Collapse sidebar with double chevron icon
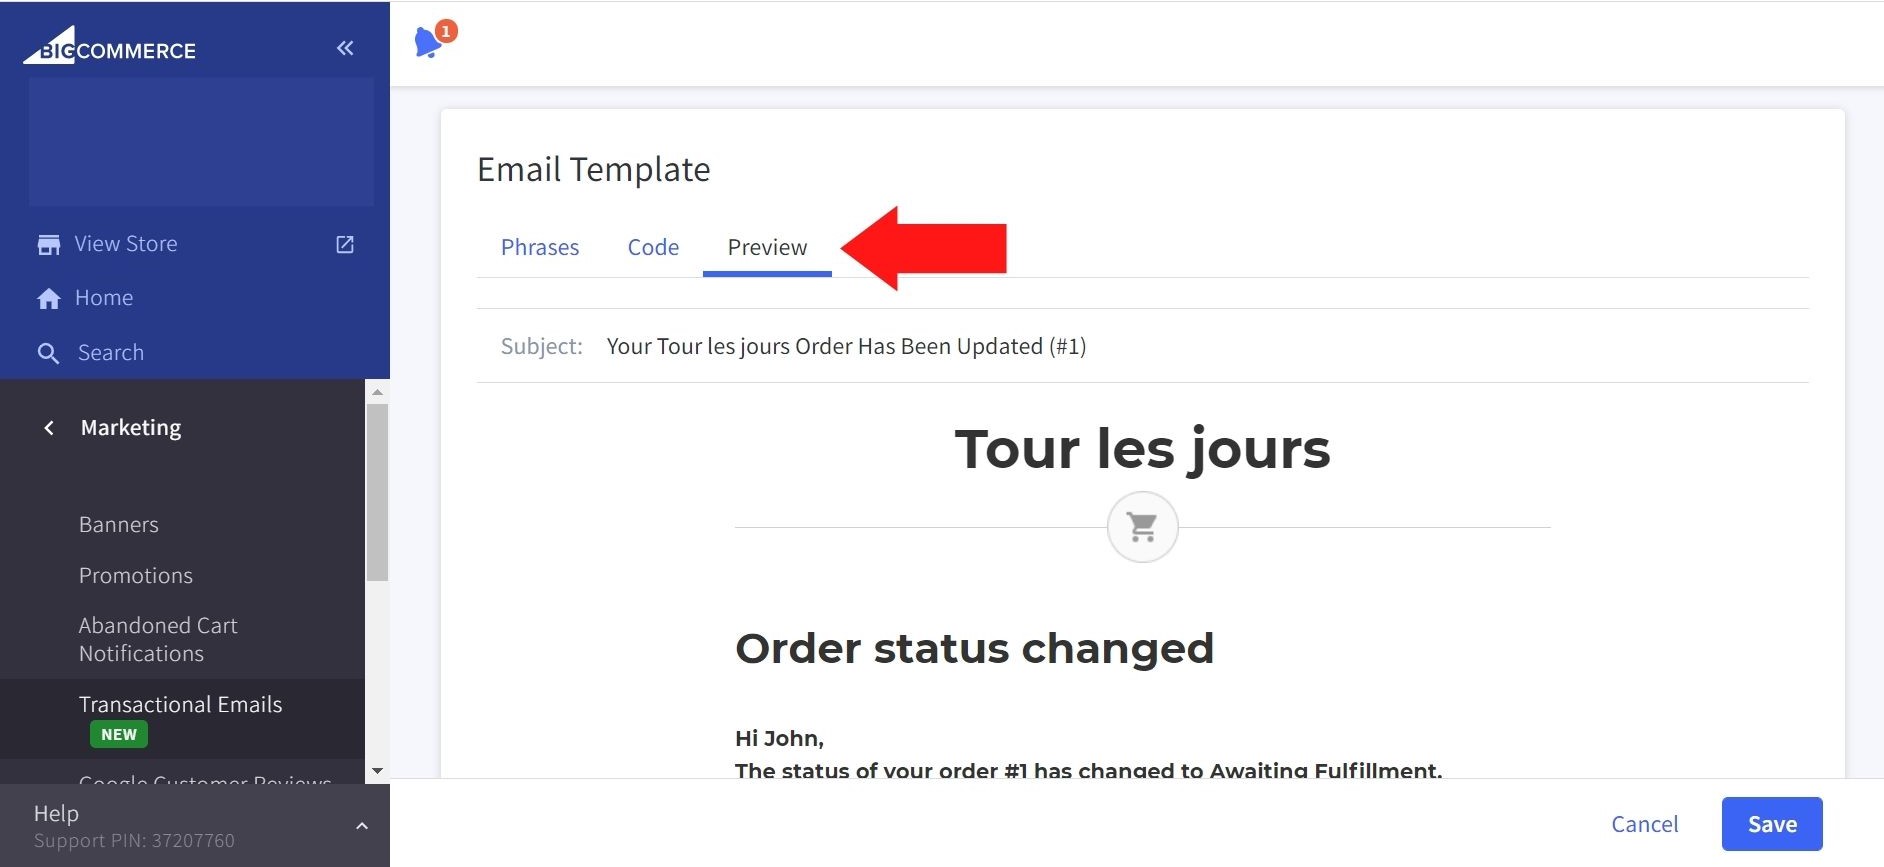Screen dimensions: 1884x867 (345, 48)
